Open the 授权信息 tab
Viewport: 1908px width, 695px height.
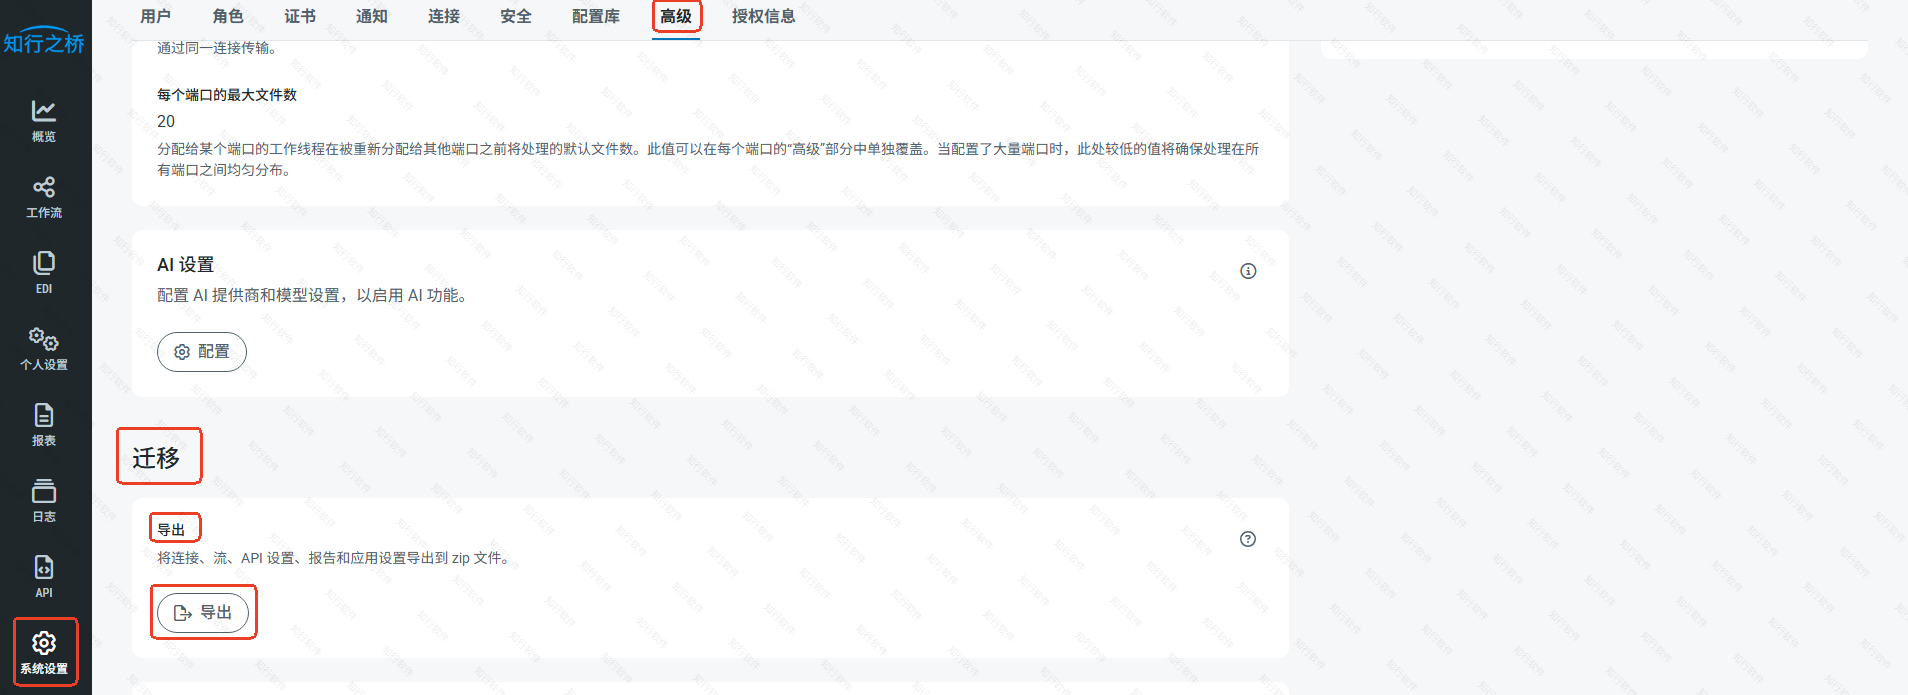coord(763,16)
